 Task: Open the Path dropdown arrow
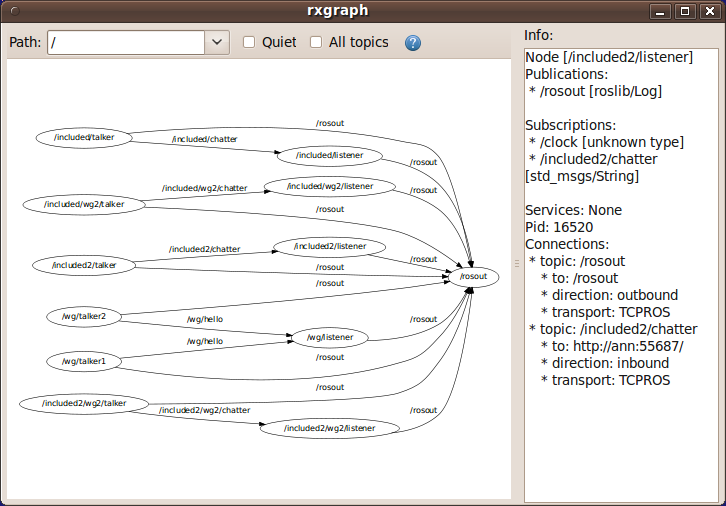[218, 42]
